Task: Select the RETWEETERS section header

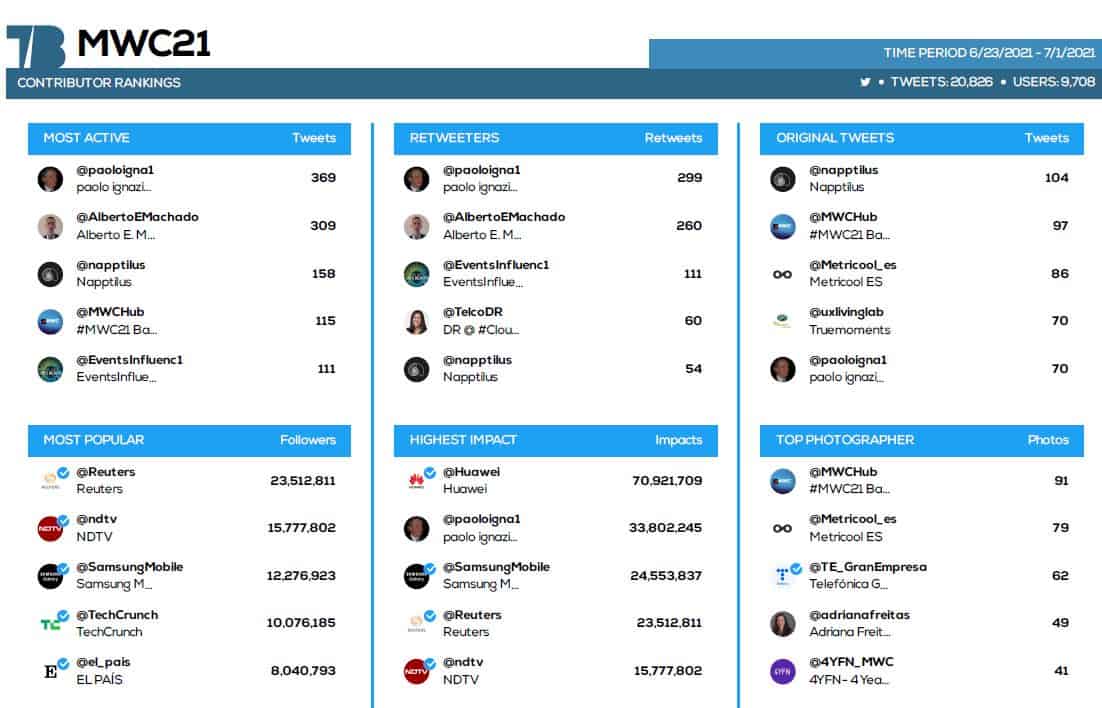Action: (x=556, y=139)
